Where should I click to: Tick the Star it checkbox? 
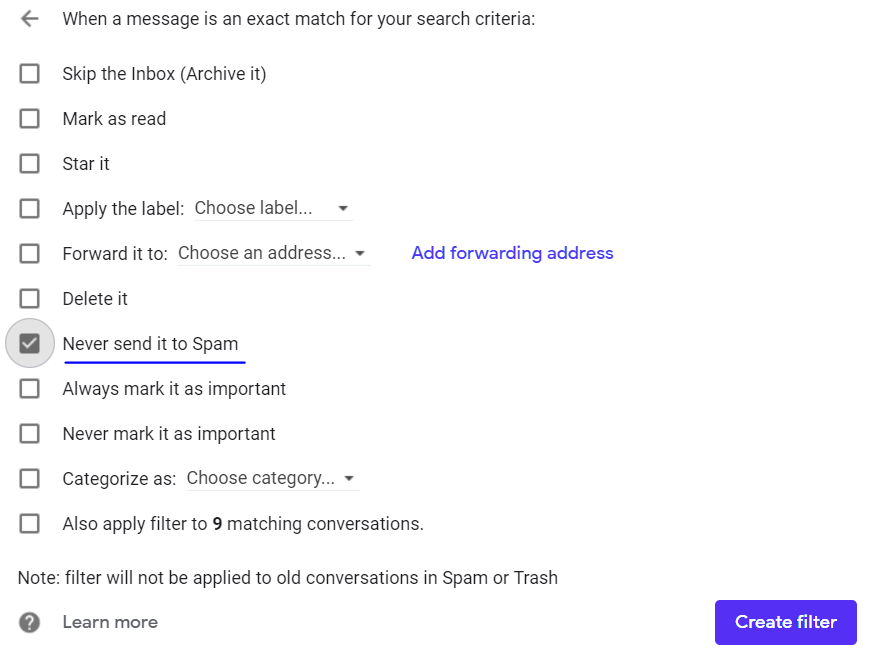click(x=30, y=164)
